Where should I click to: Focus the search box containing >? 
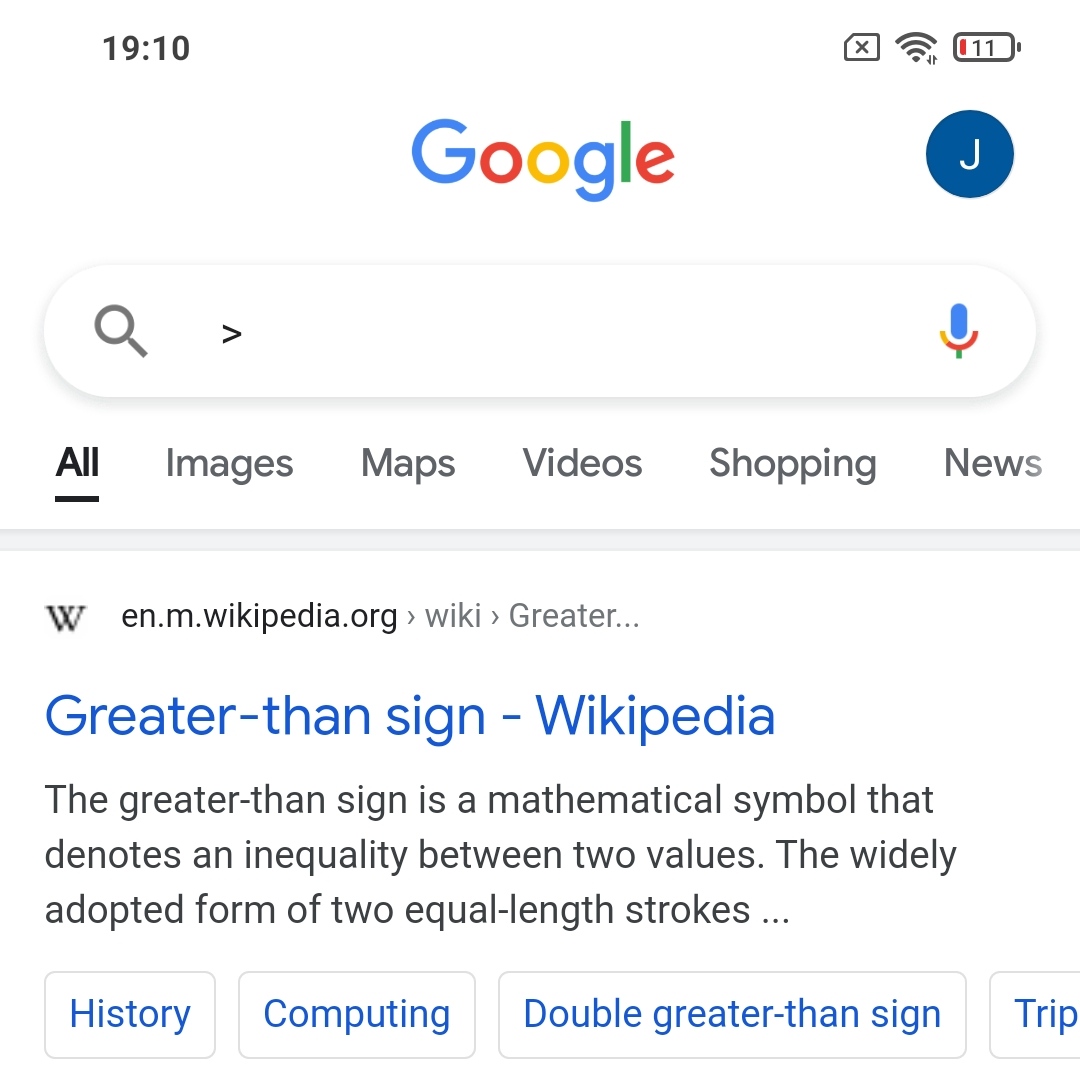pyautogui.click(x=540, y=331)
